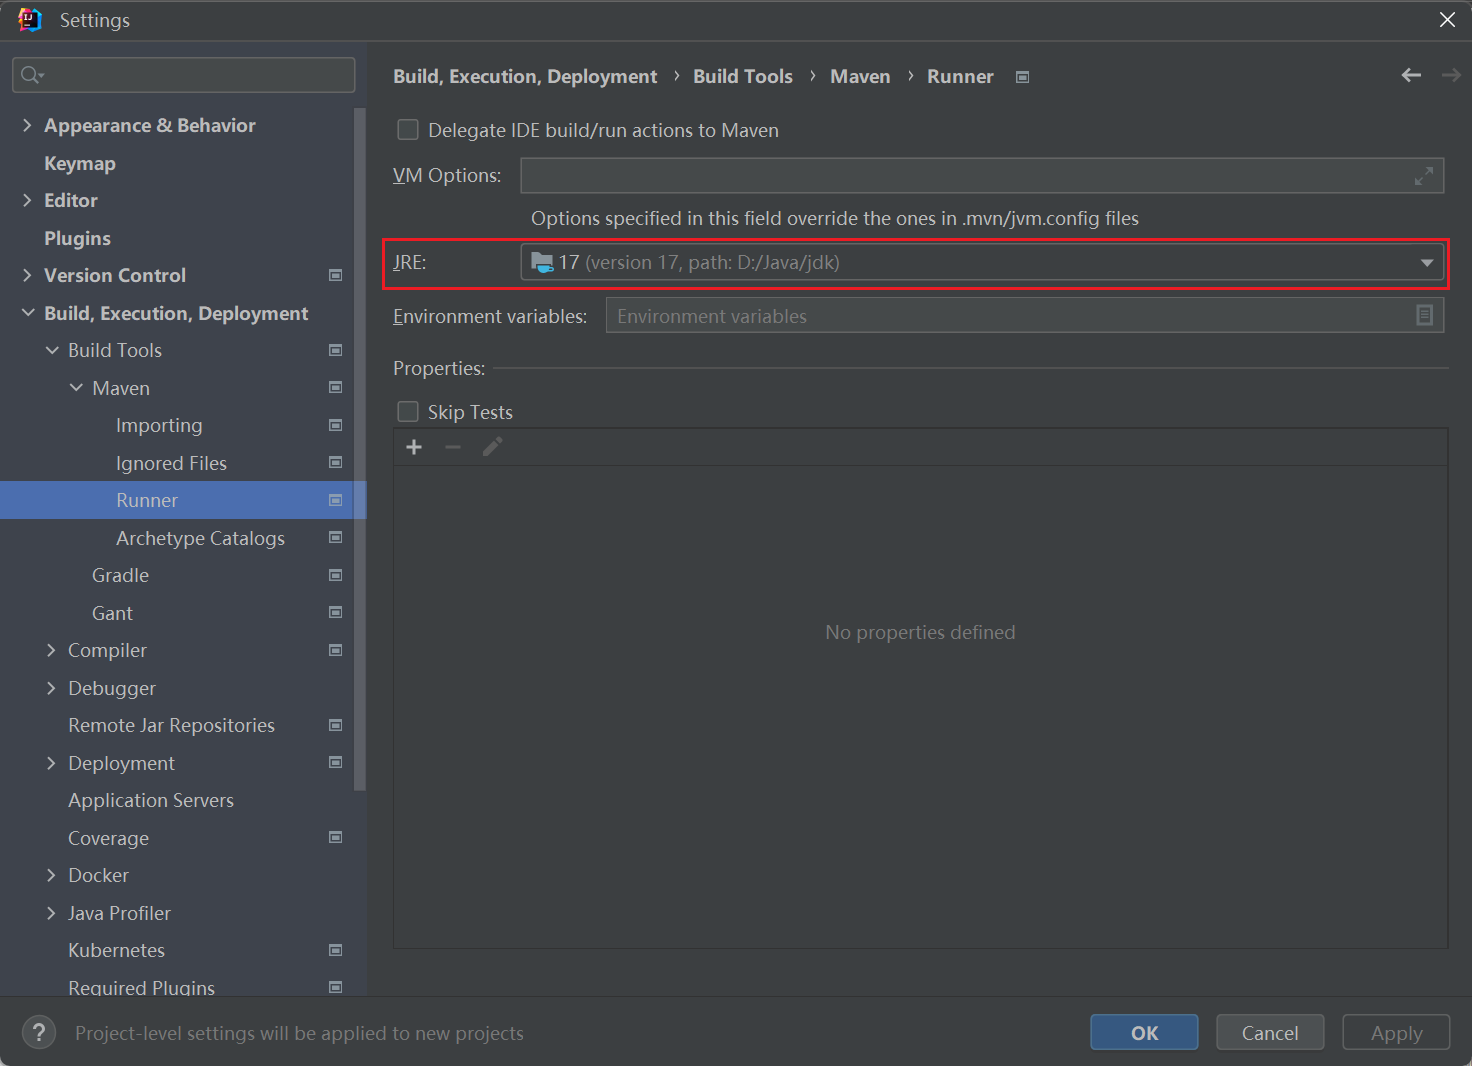Image resolution: width=1472 pixels, height=1066 pixels.
Task: Collapse Build, Execution, Deployment chevron
Action: [28, 313]
